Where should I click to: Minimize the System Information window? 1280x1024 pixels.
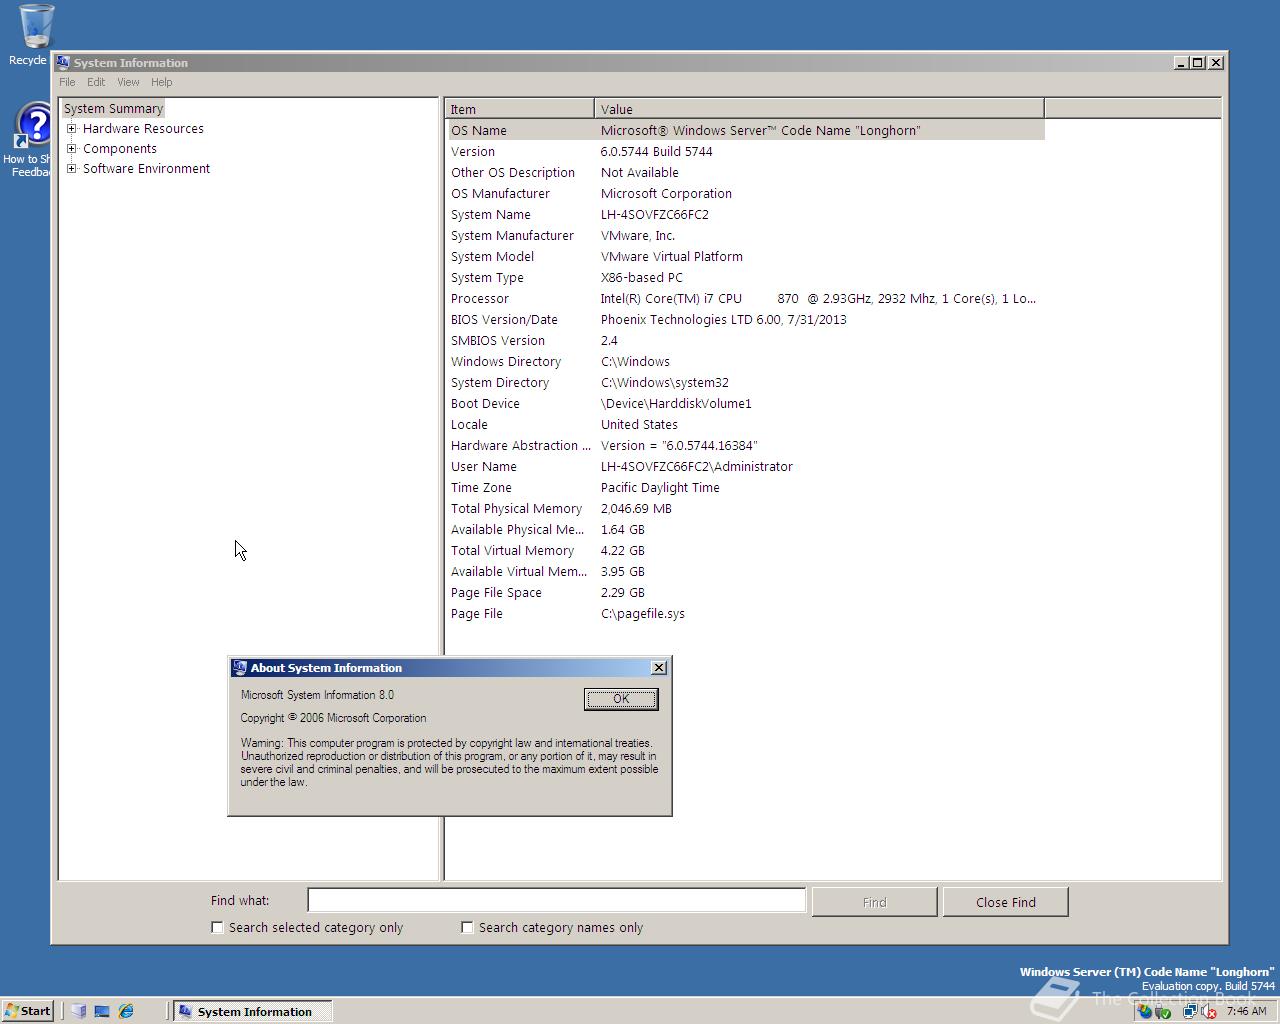(1182, 62)
